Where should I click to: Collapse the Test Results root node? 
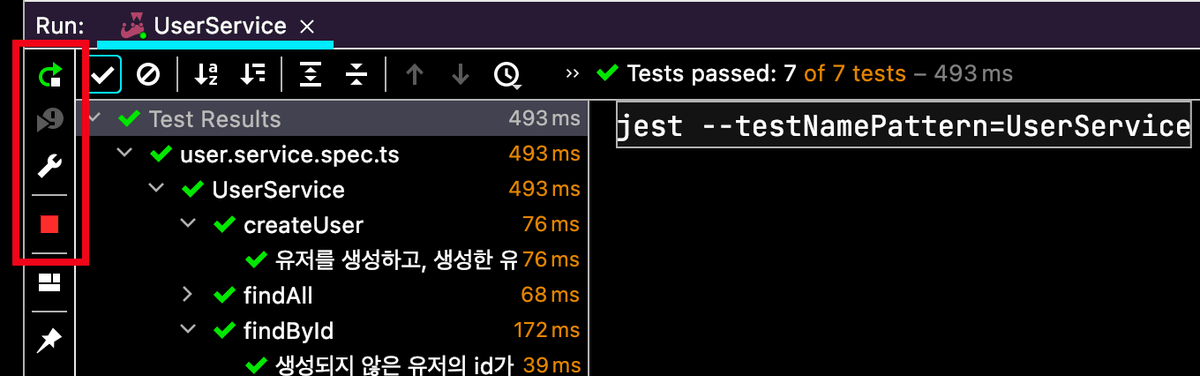click(x=95, y=119)
